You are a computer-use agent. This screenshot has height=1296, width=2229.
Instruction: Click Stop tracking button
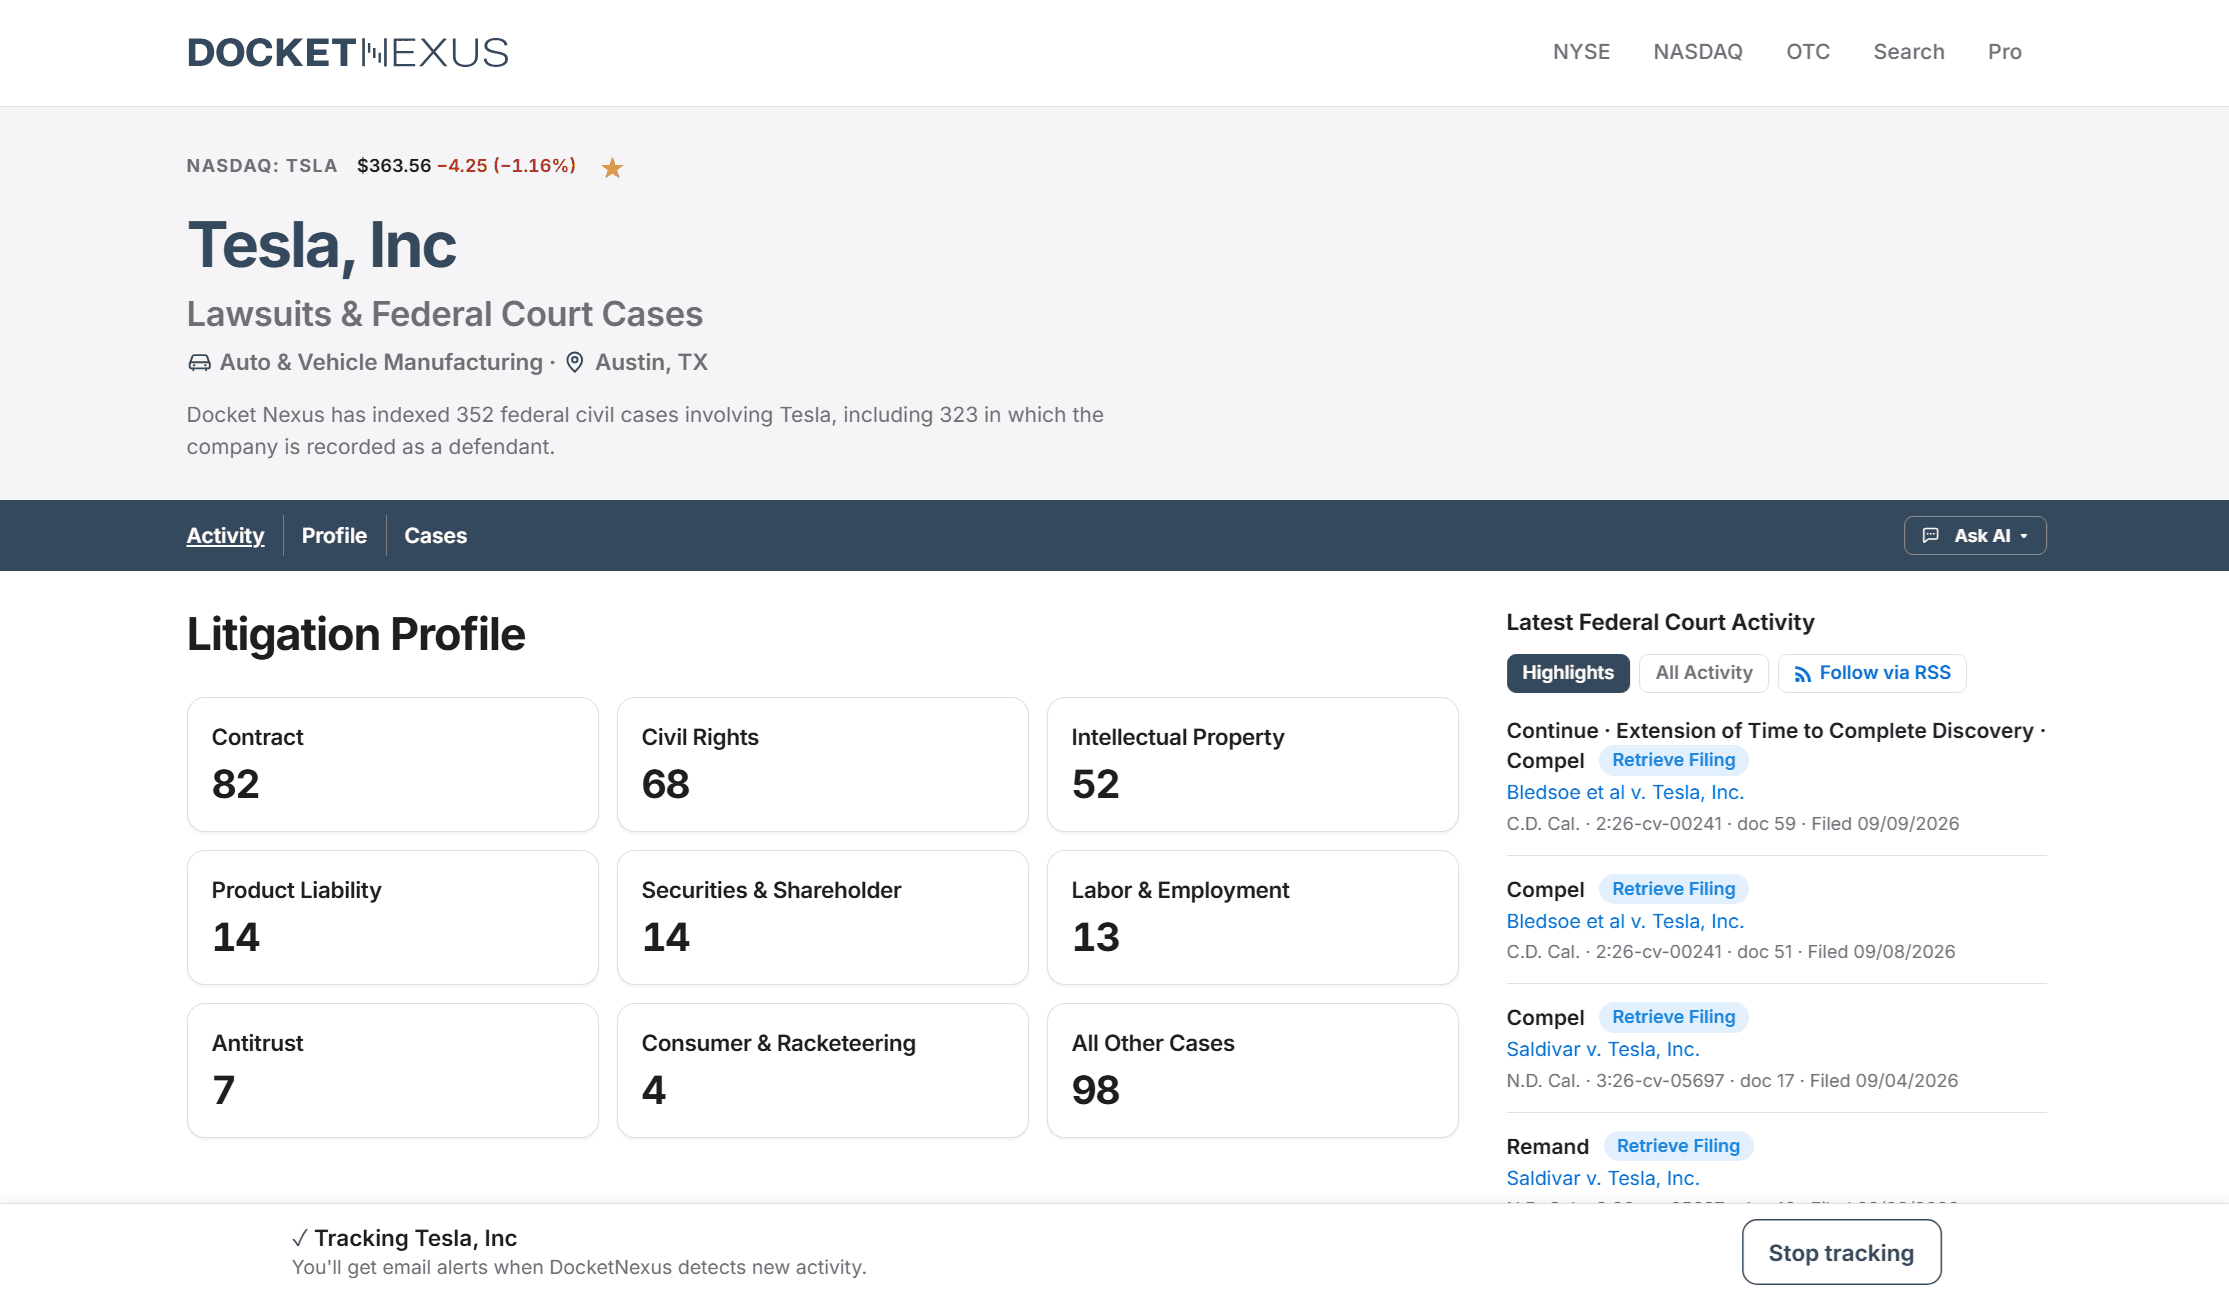(1841, 1252)
